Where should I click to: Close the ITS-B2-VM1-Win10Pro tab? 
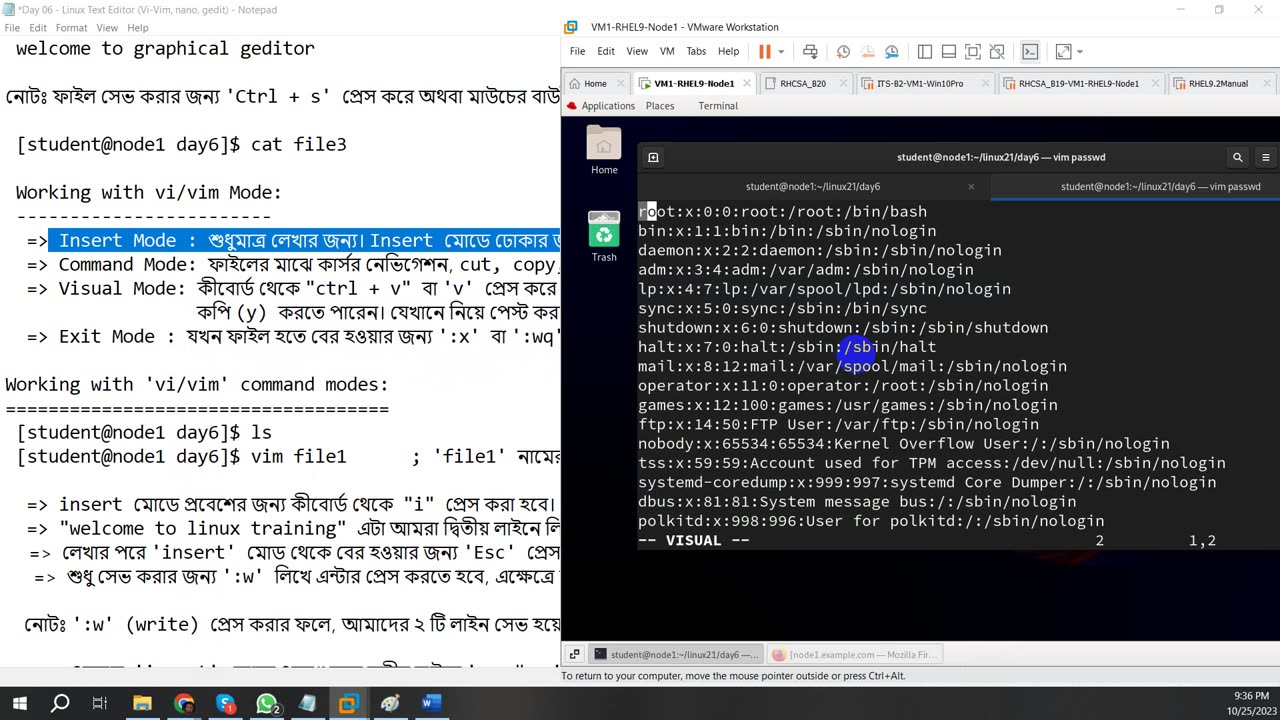(987, 83)
